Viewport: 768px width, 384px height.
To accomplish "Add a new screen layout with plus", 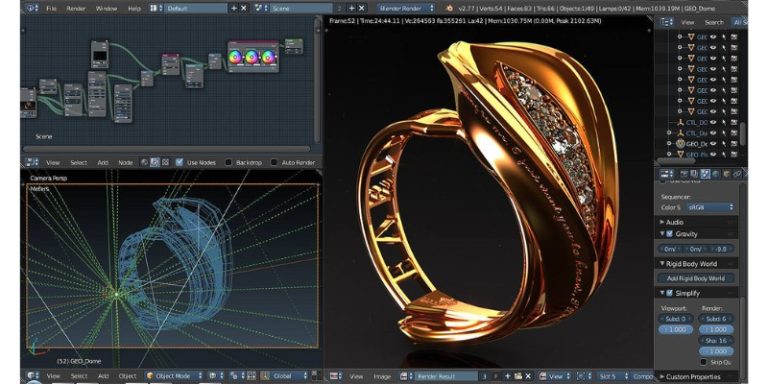I will tap(234, 8).
